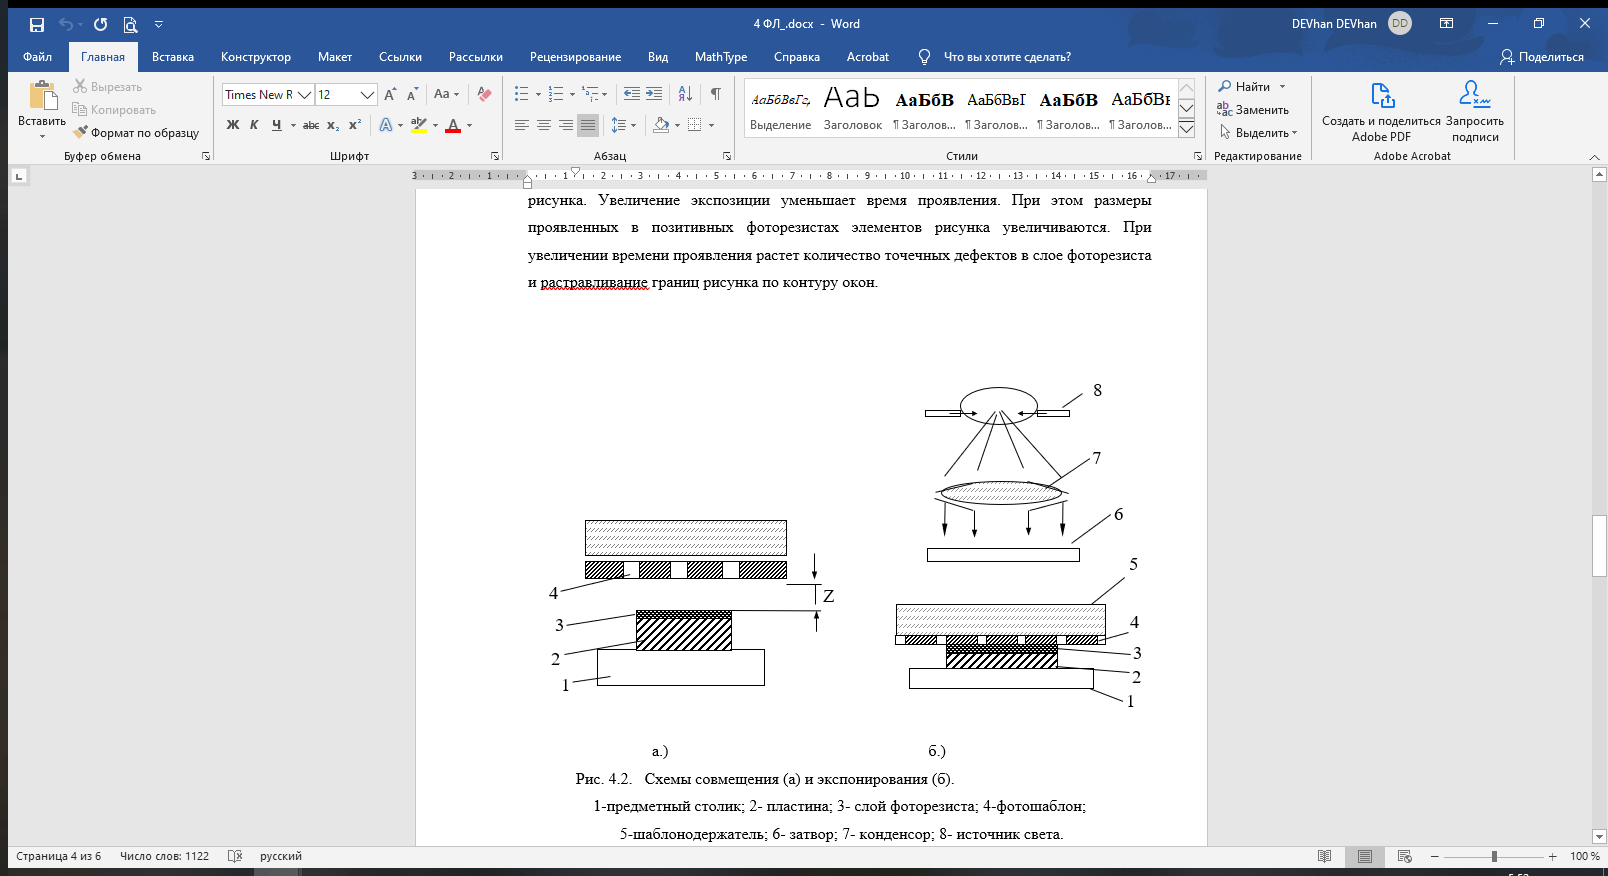Align text left icon
Image resolution: width=1608 pixels, height=876 pixels.
(522, 125)
